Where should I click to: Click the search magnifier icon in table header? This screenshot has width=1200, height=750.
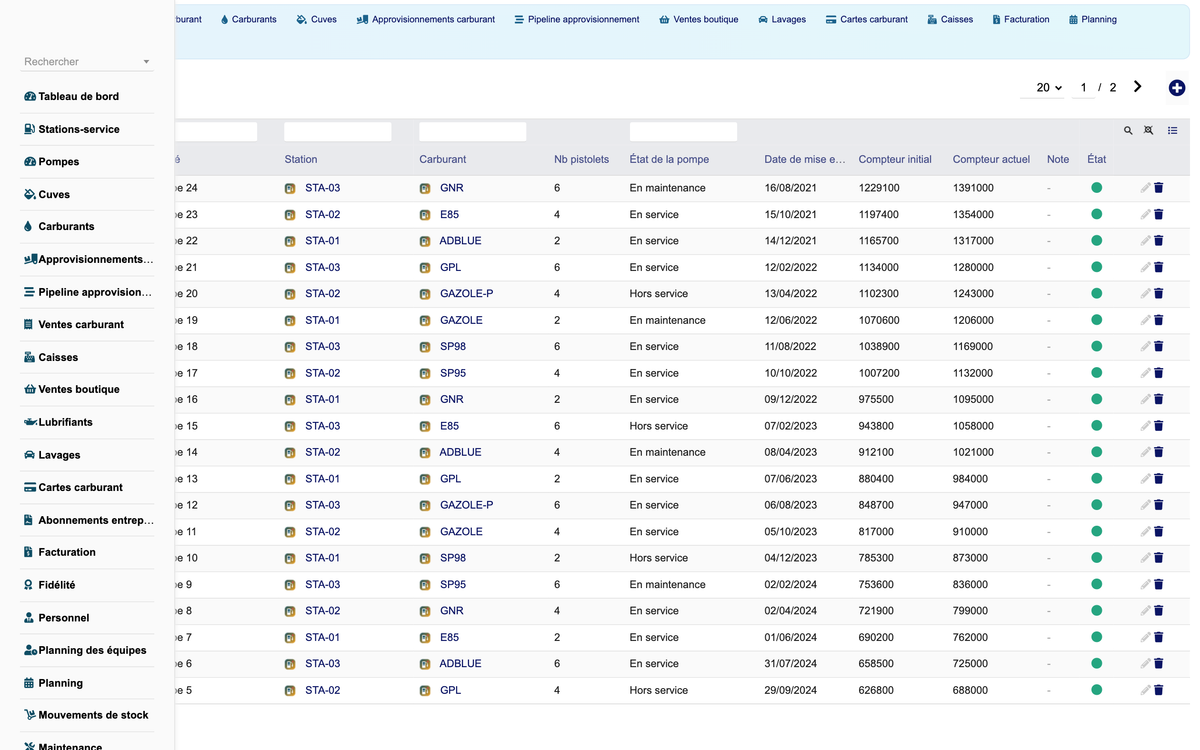1128,131
